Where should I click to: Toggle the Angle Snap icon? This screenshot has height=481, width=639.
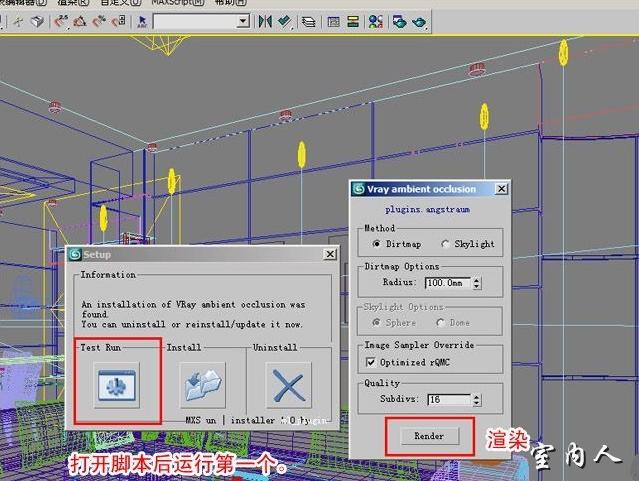[79, 21]
